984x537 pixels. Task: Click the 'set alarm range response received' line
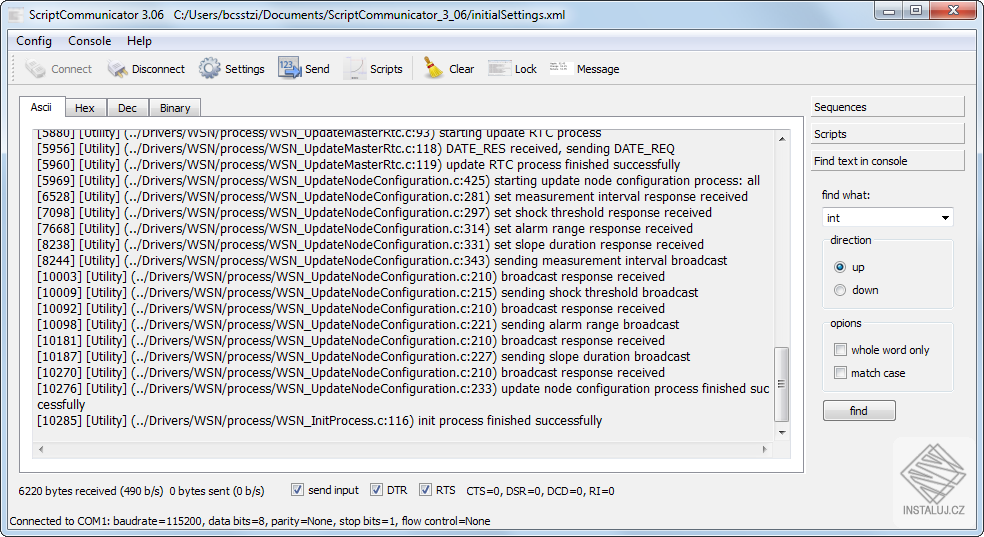point(365,228)
